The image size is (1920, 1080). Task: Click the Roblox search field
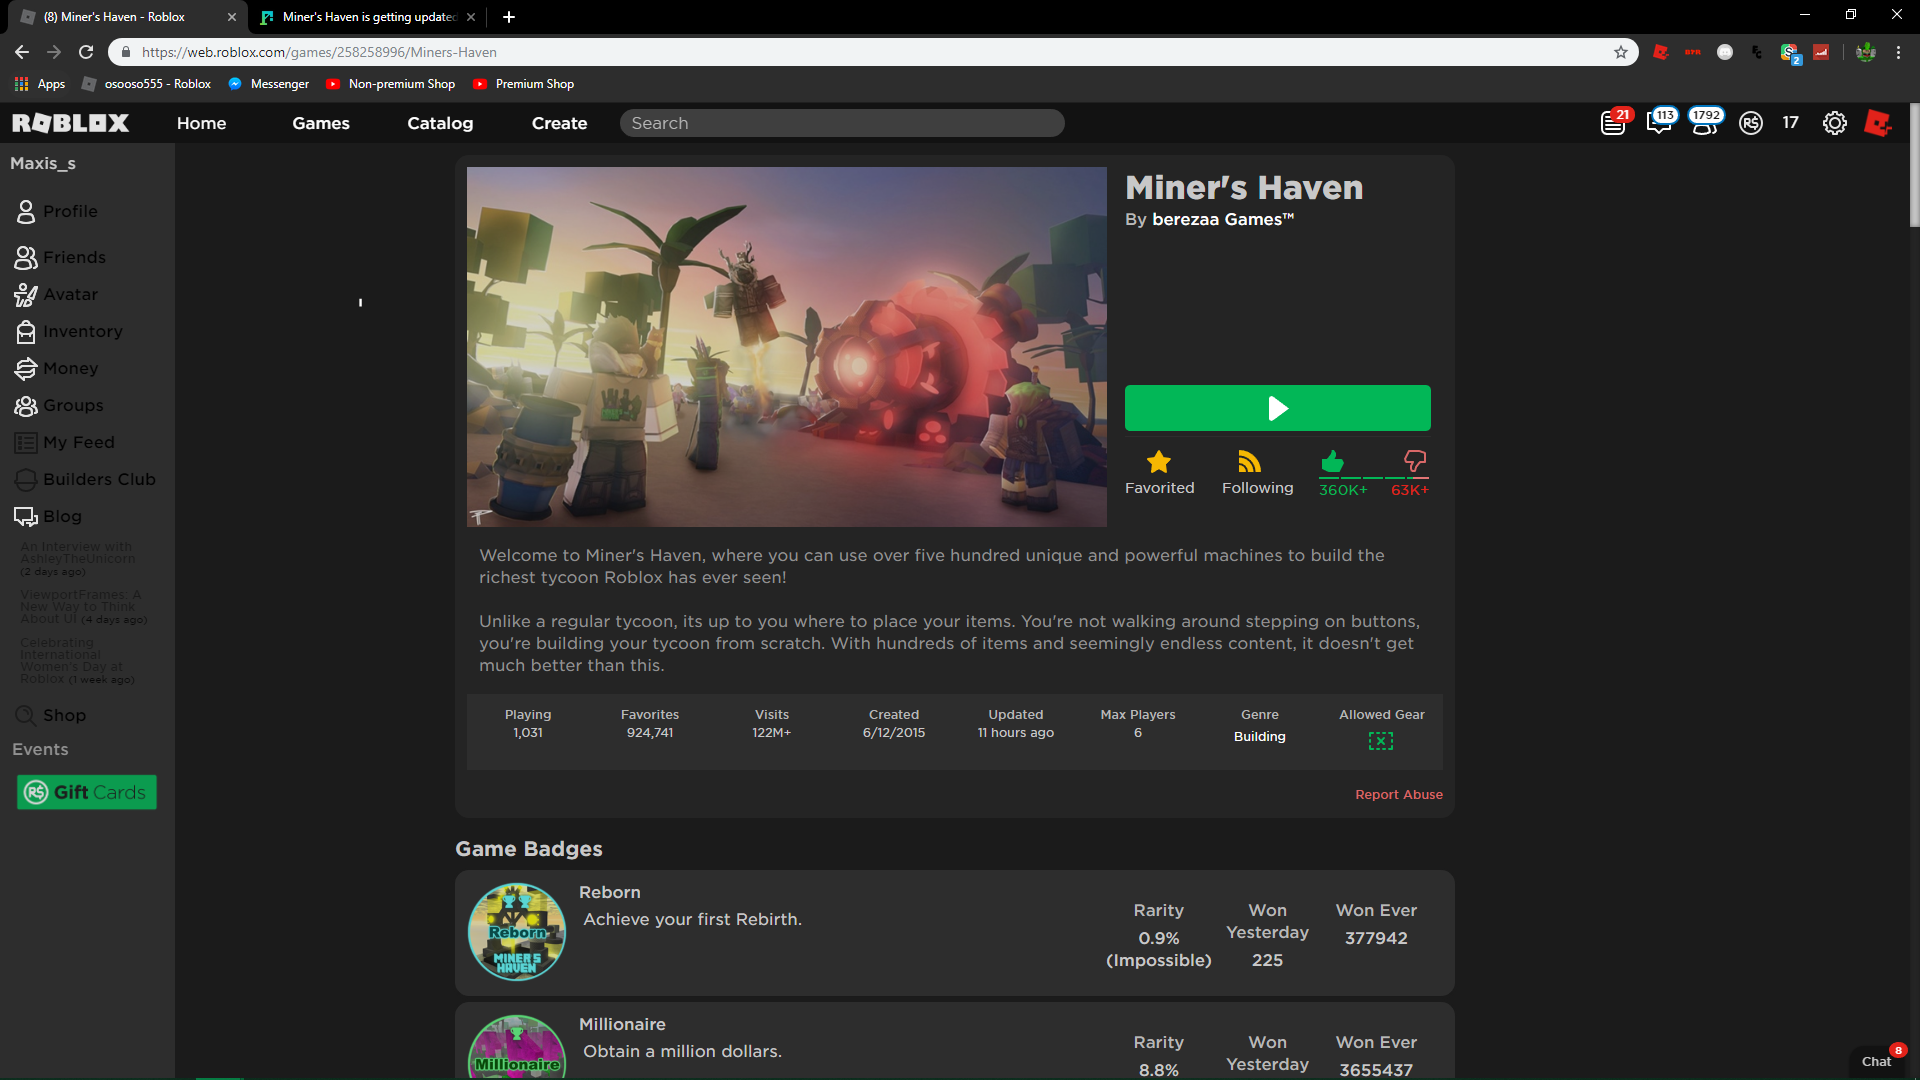[842, 123]
